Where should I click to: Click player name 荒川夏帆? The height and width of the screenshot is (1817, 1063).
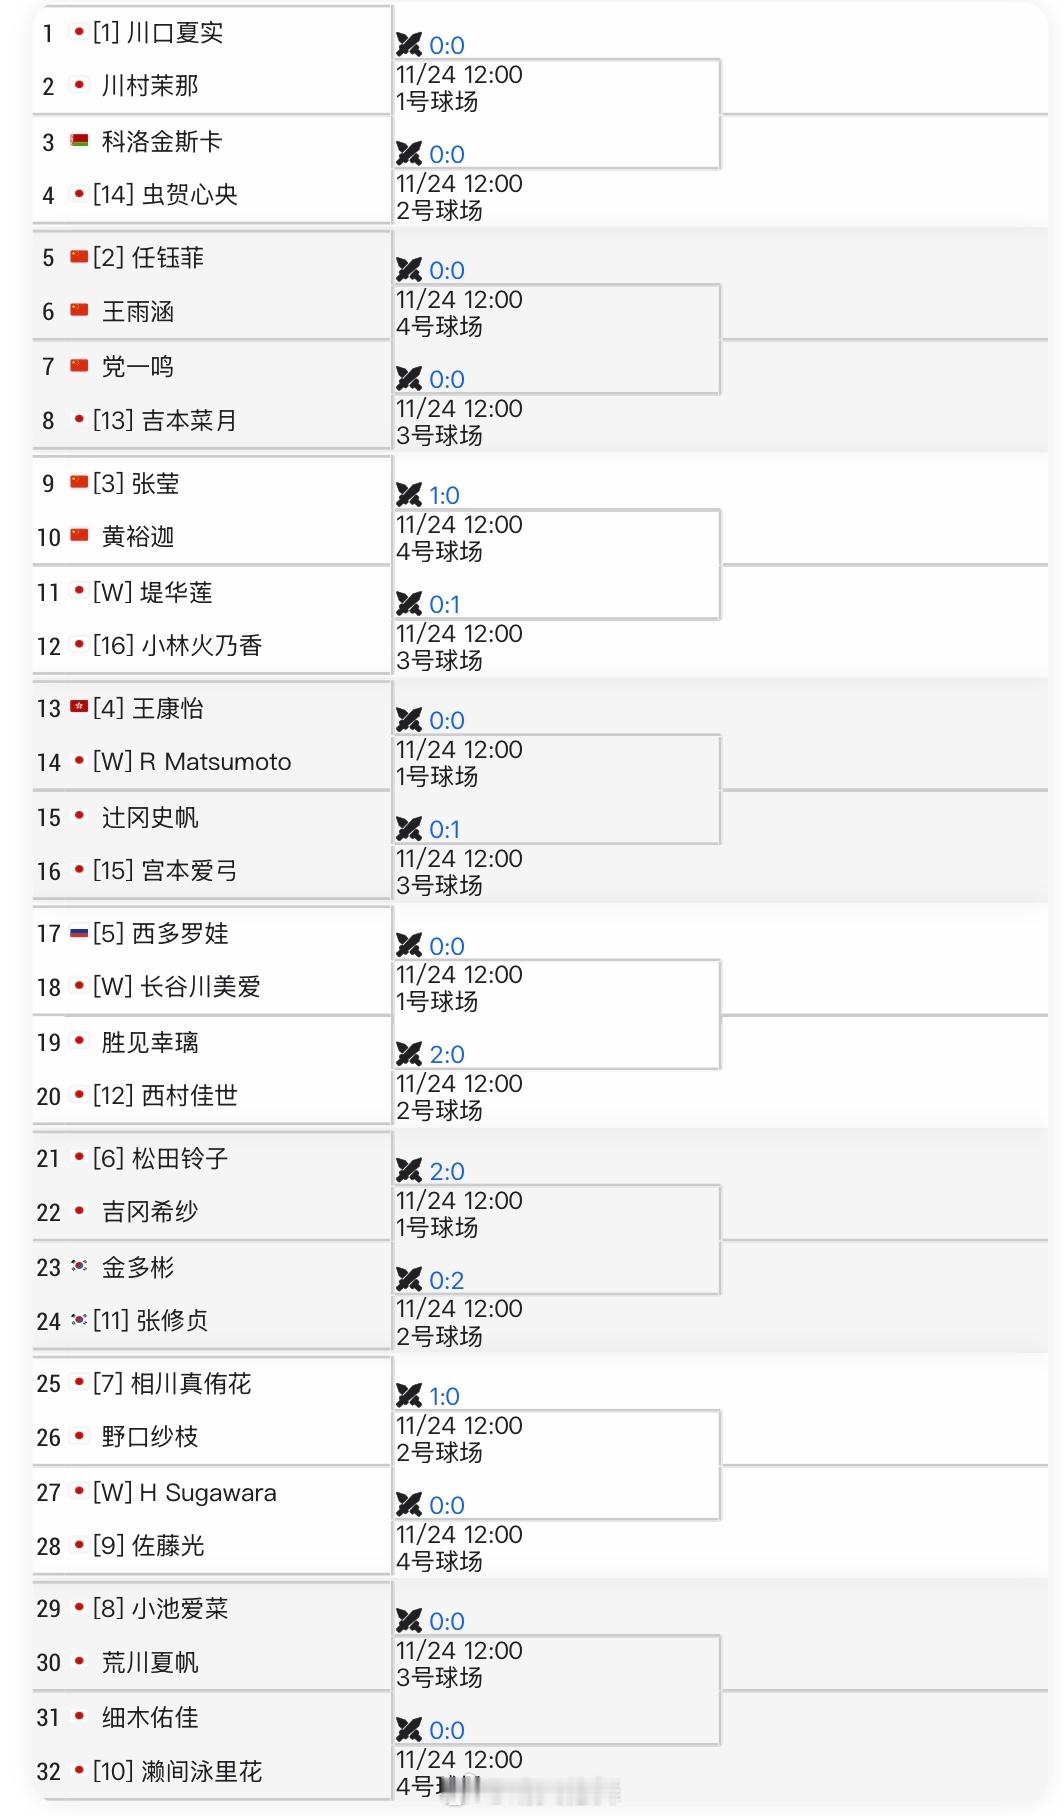(150, 1662)
